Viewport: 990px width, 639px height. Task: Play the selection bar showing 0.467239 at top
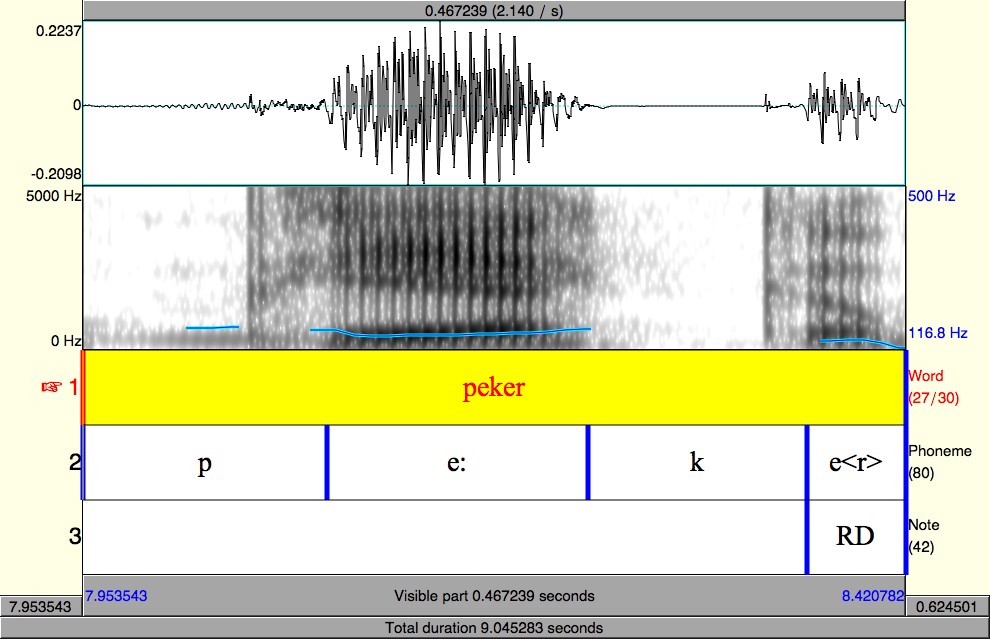[494, 11]
